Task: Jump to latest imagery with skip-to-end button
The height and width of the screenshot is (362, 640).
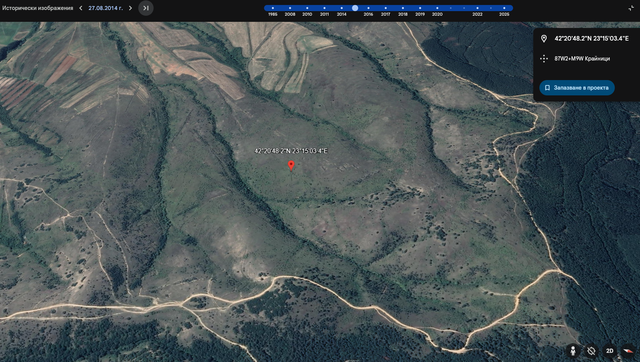Action: click(x=146, y=8)
